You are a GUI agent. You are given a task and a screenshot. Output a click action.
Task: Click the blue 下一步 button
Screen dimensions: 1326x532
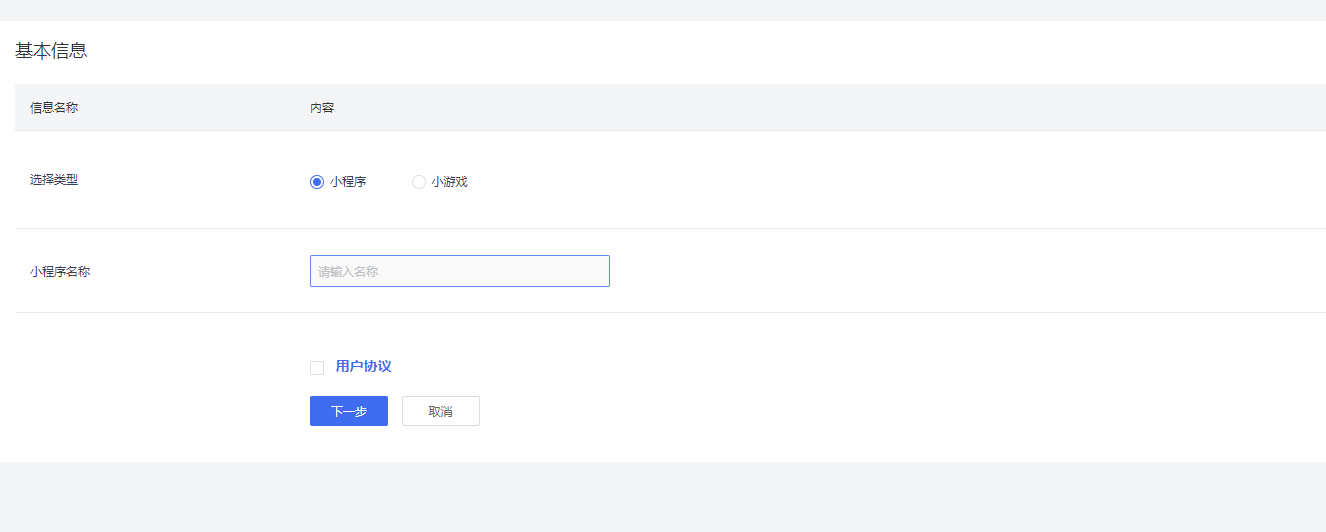tap(349, 411)
